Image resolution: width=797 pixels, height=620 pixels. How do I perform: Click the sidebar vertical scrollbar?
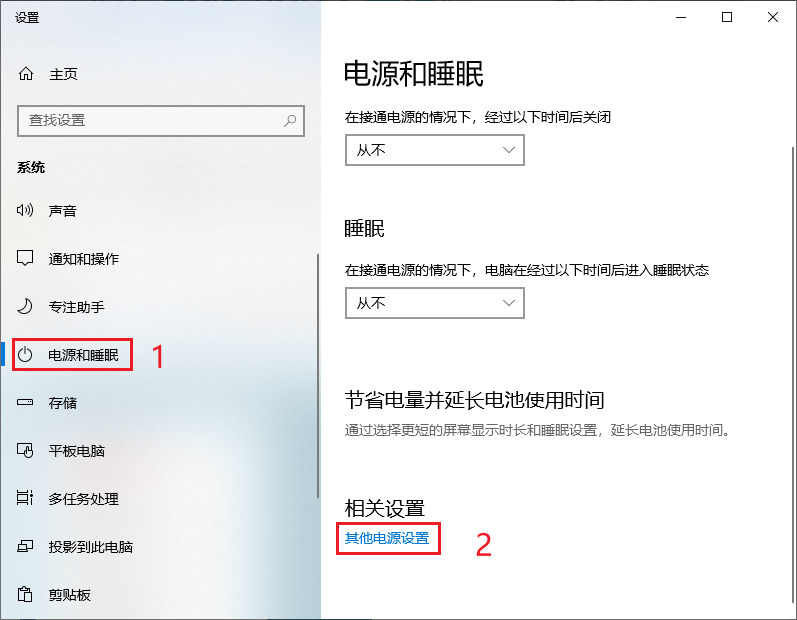pyautogui.click(x=318, y=376)
